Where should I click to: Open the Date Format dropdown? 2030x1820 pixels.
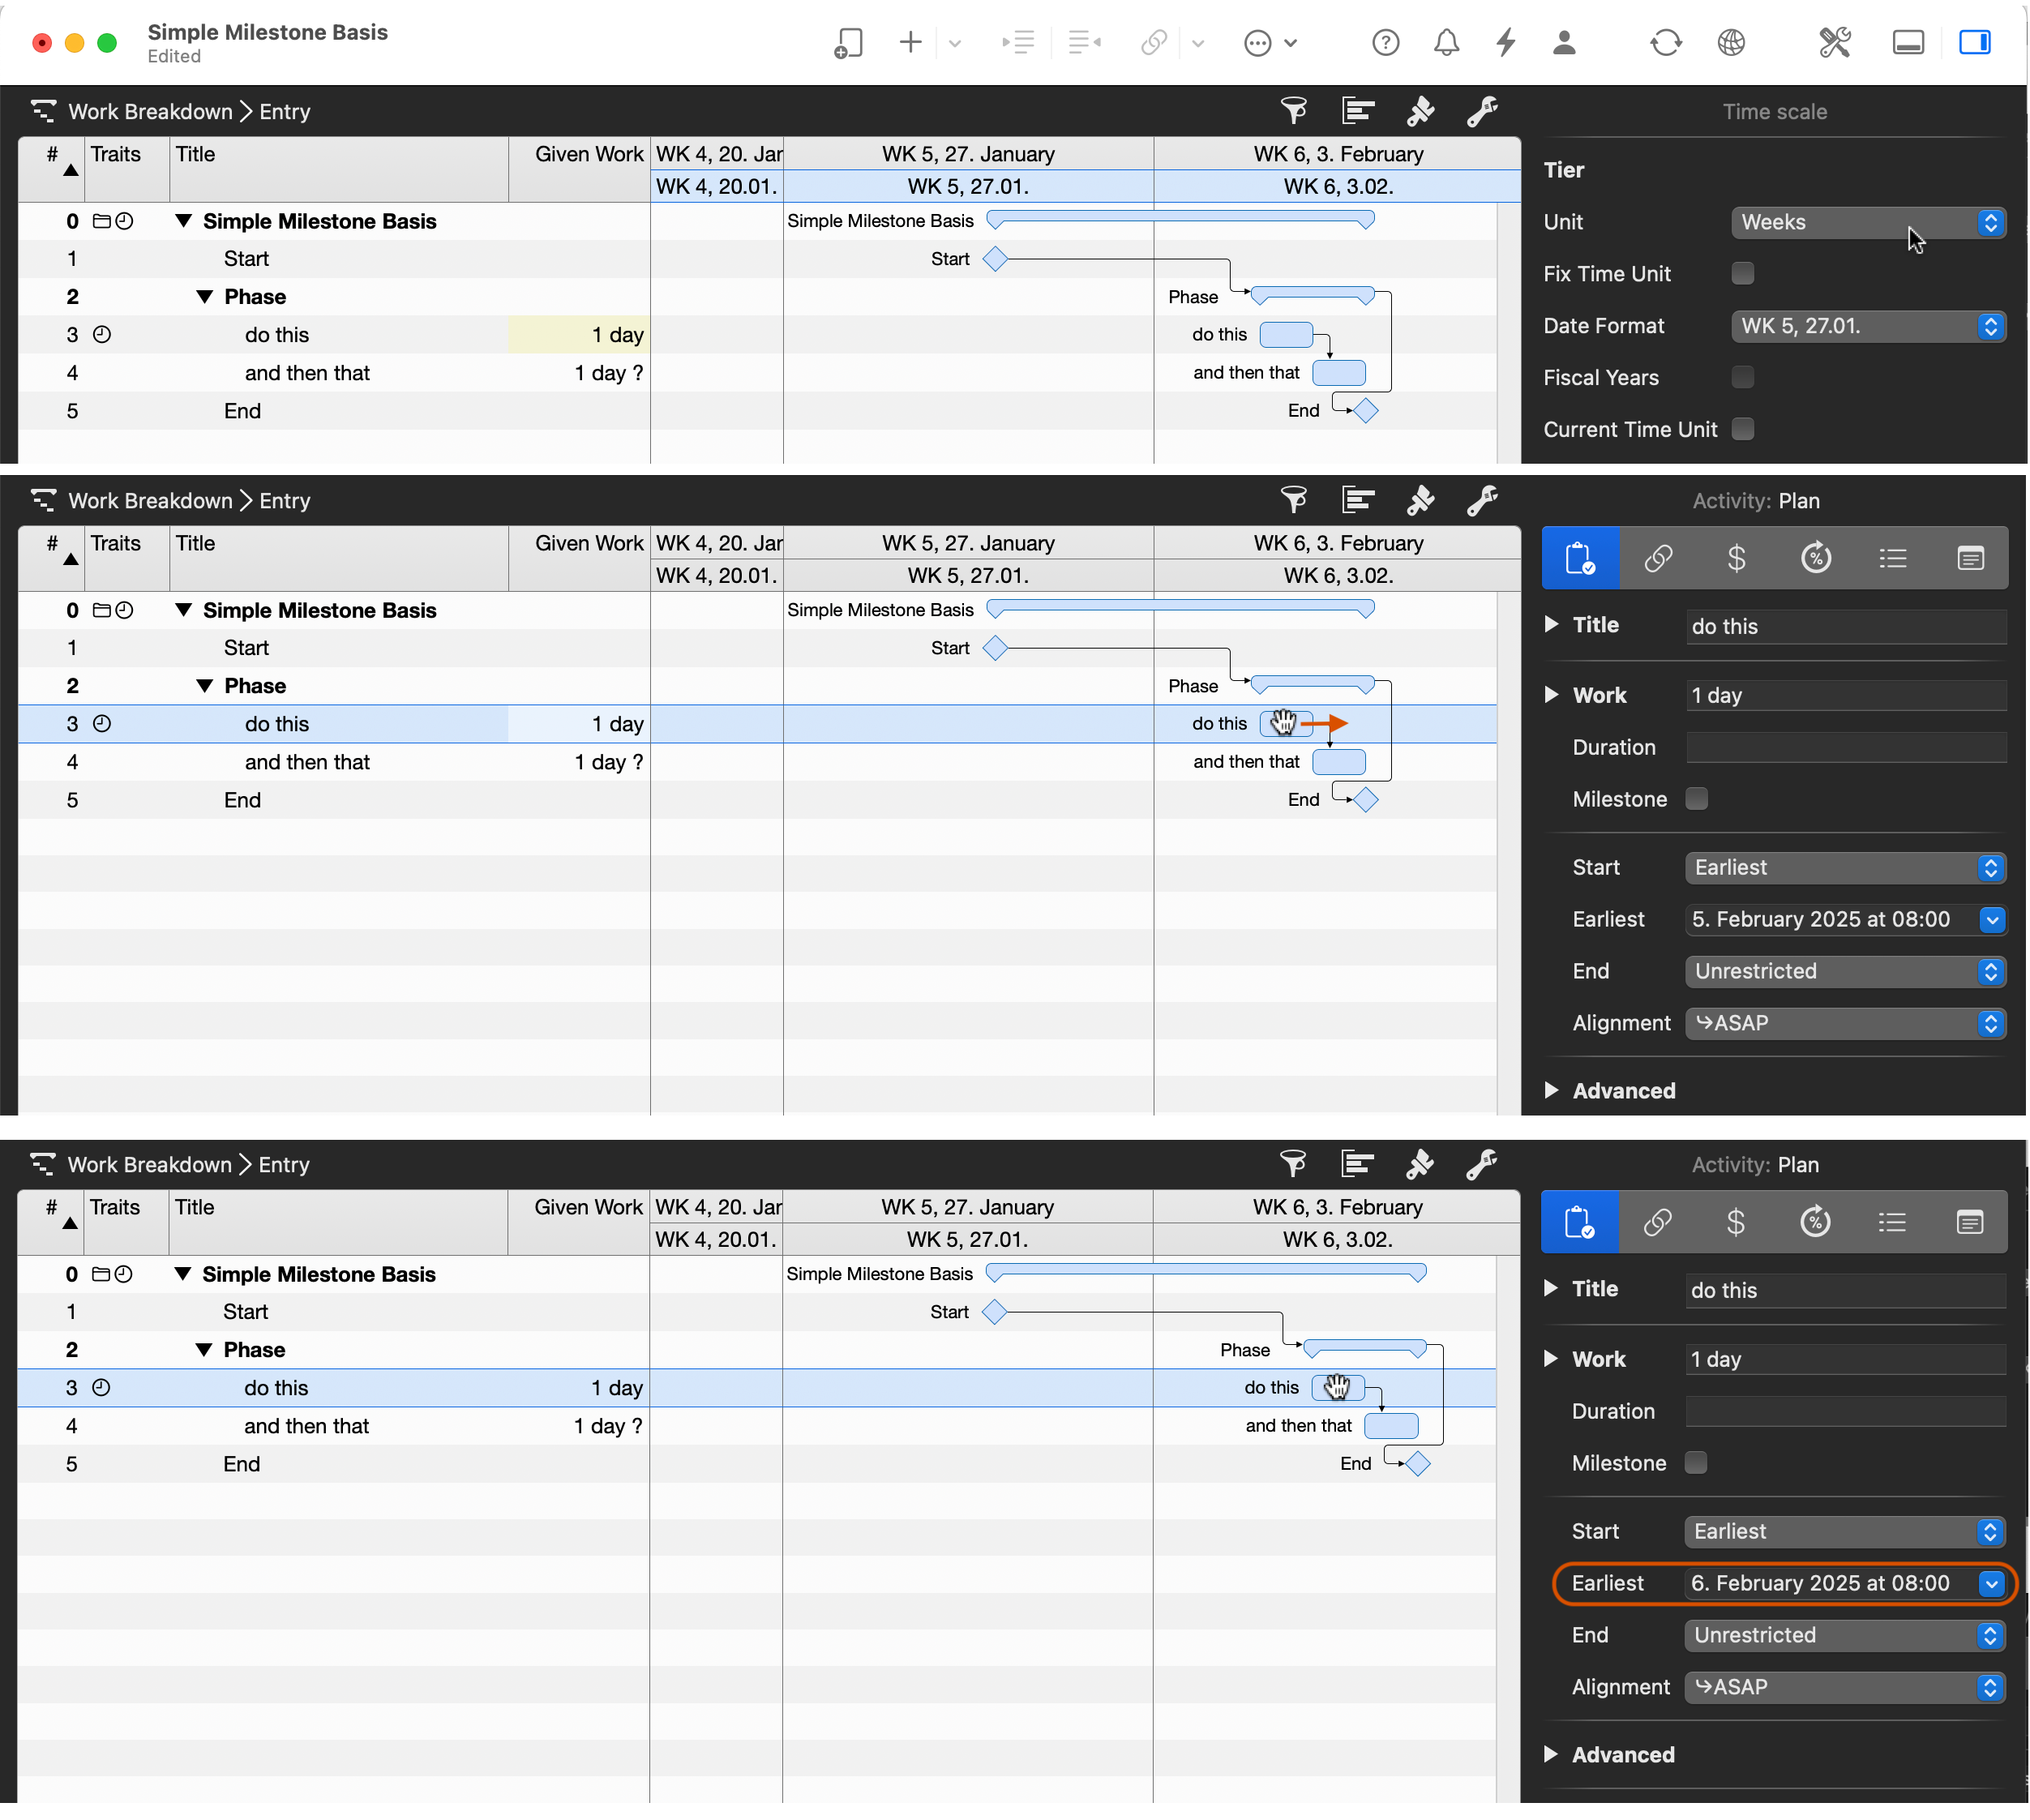1868,326
